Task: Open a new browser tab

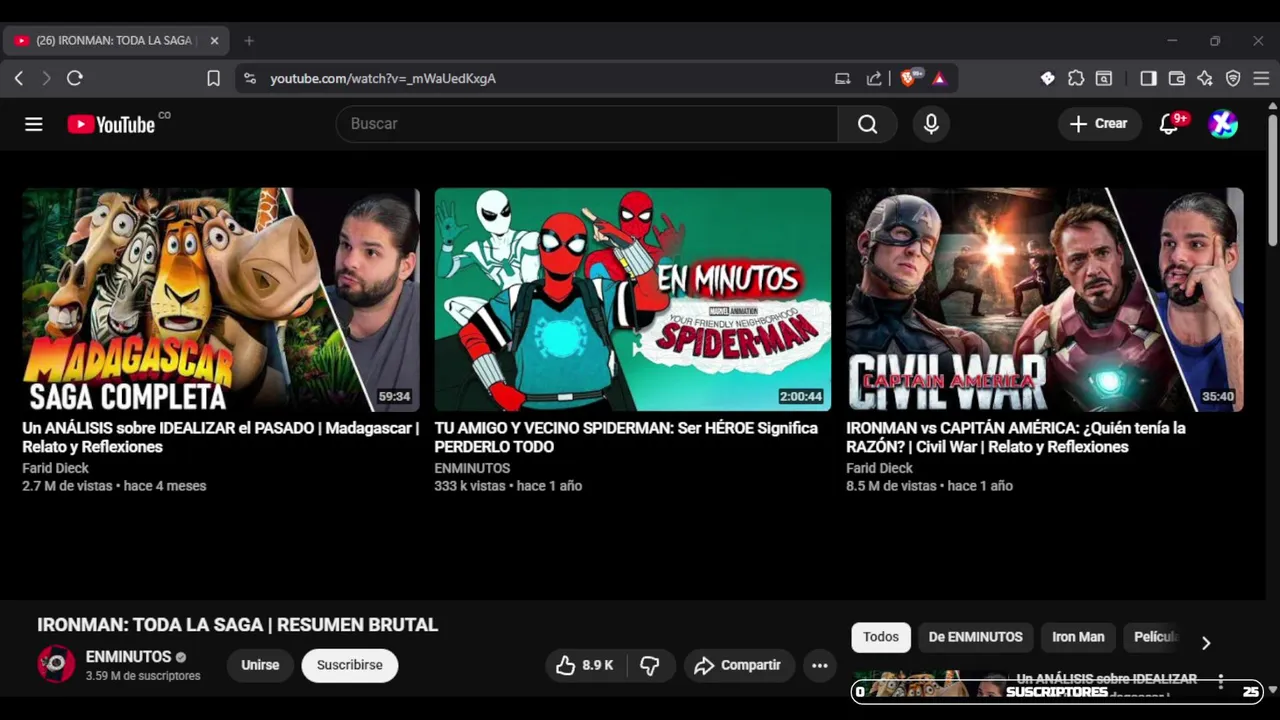Action: [249, 41]
